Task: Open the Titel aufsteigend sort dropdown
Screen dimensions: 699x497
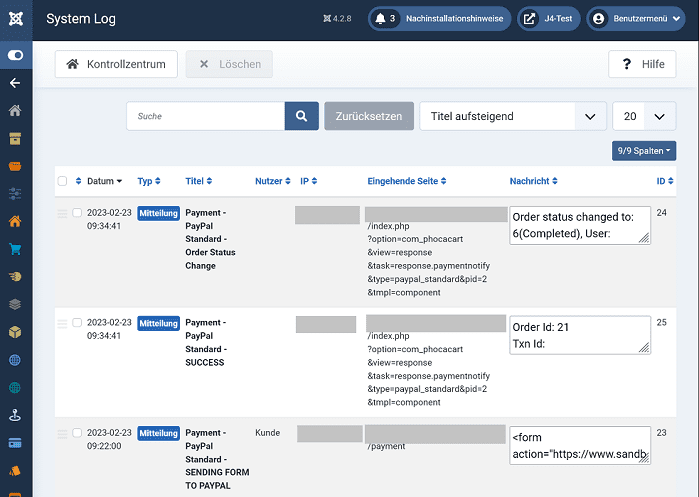Action: pos(512,116)
